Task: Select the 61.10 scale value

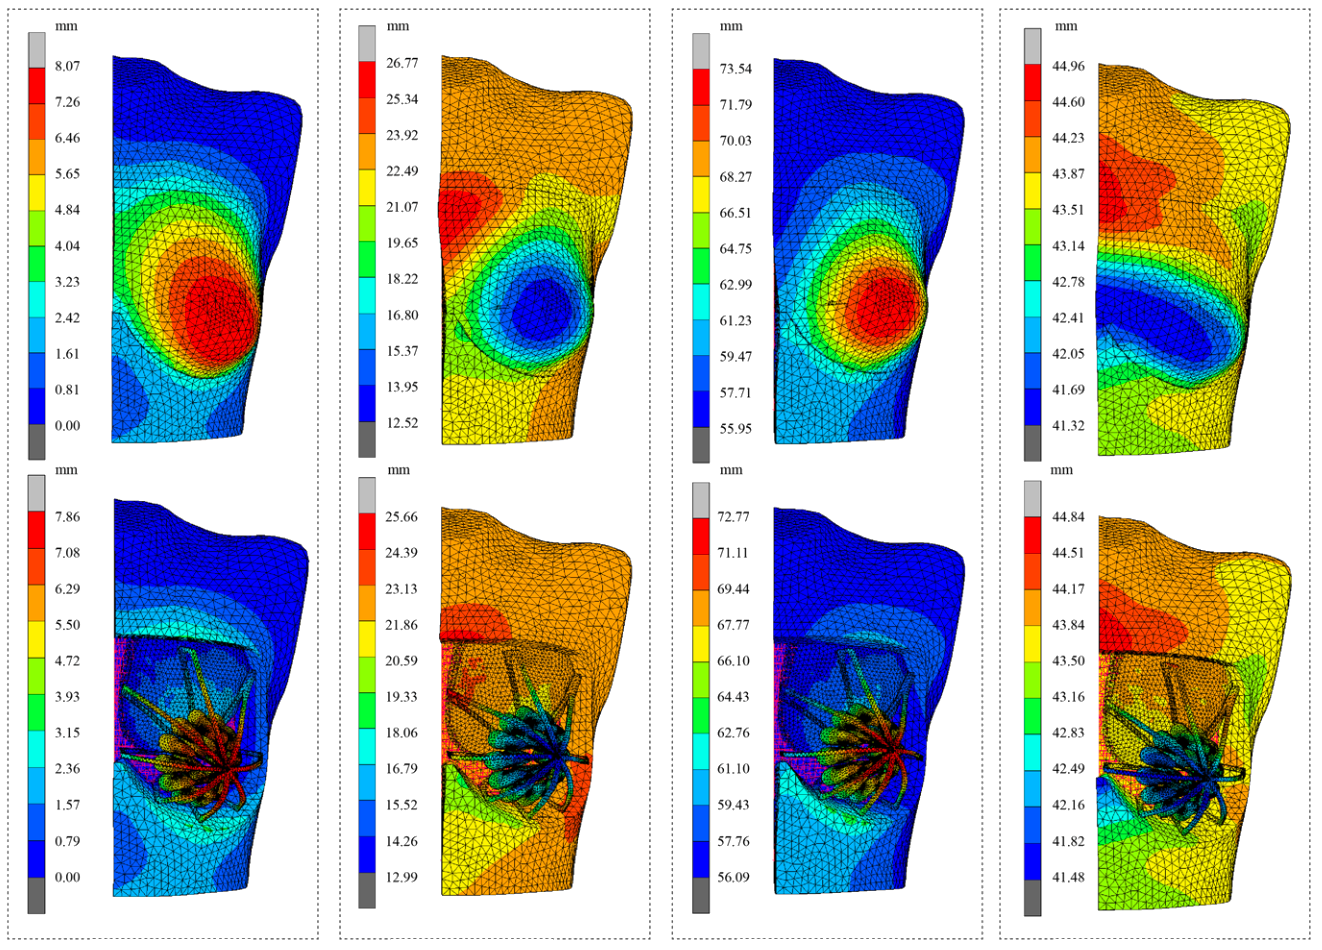Action: (735, 769)
